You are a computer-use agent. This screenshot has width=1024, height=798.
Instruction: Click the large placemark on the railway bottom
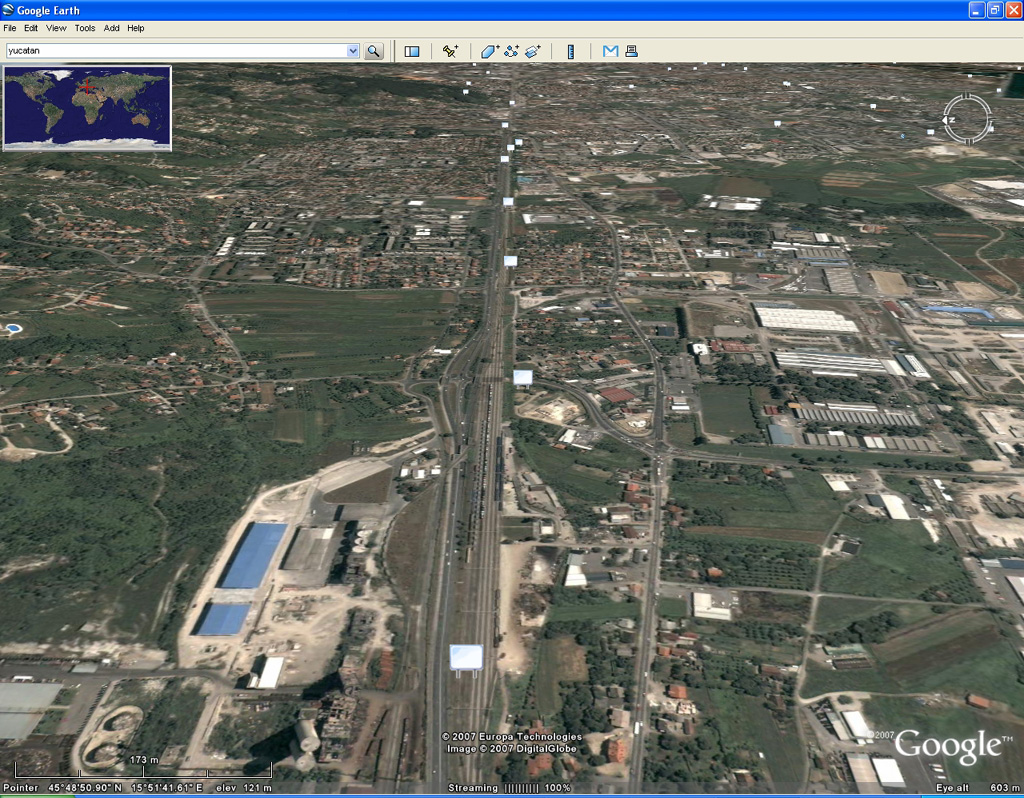coord(466,657)
